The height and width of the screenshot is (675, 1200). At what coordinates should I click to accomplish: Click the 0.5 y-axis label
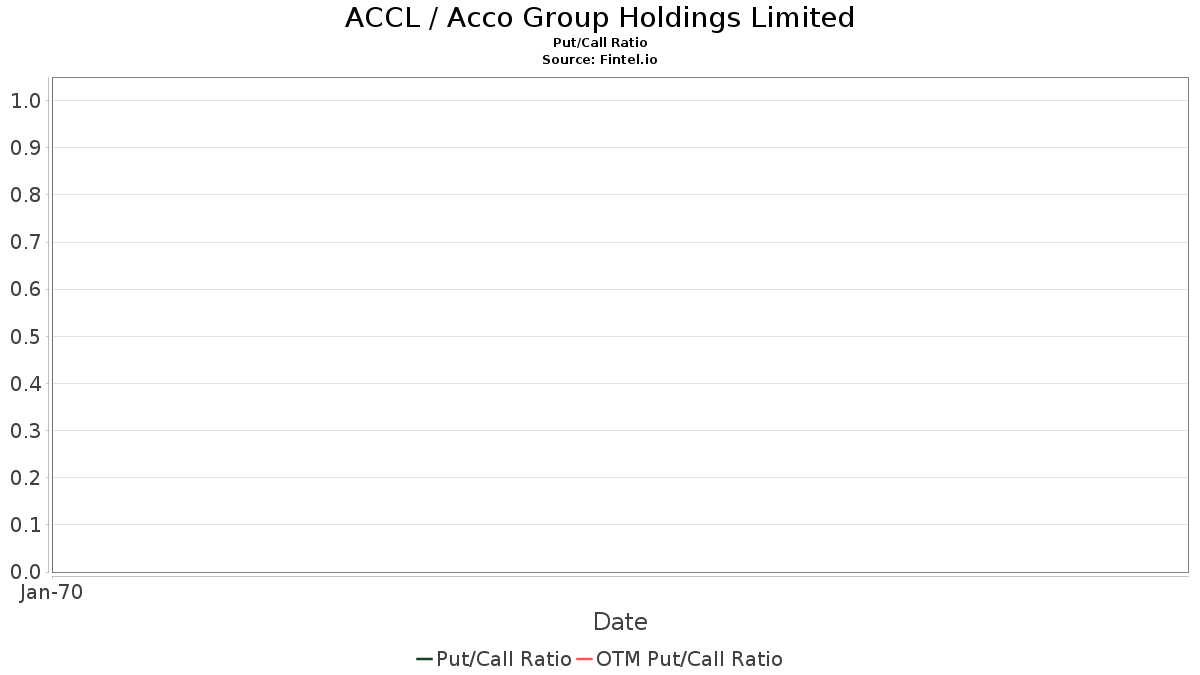(x=25, y=336)
